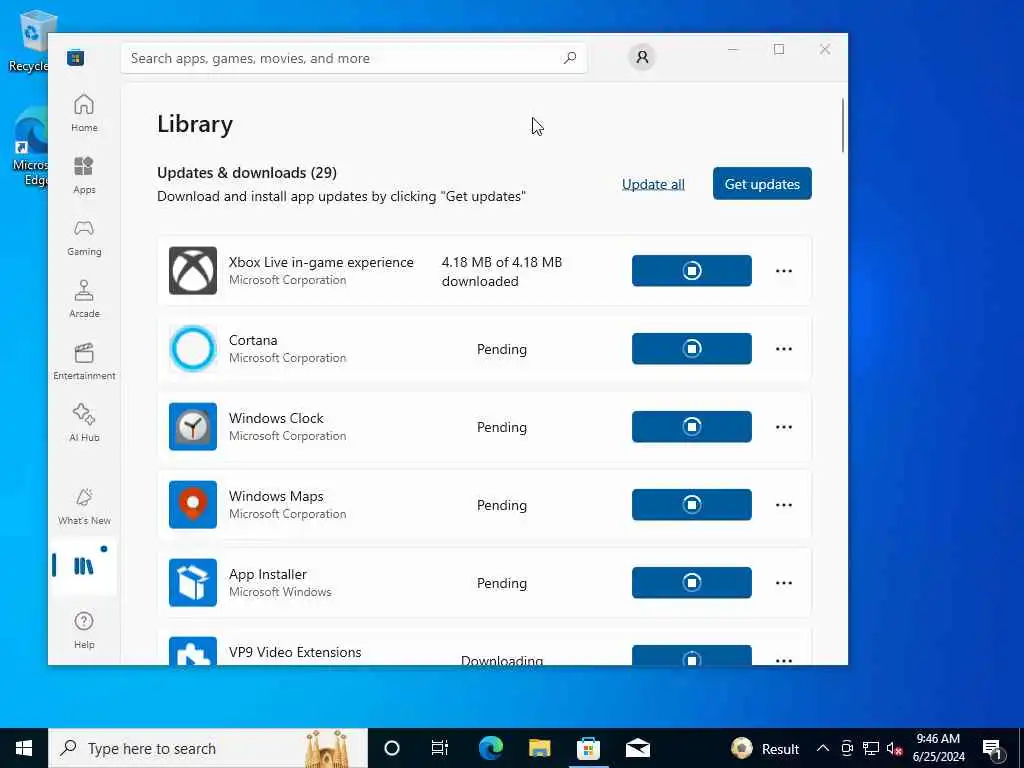Open Cortana from the taskbar
Viewport: 1024px width, 768px height.
click(x=392, y=748)
